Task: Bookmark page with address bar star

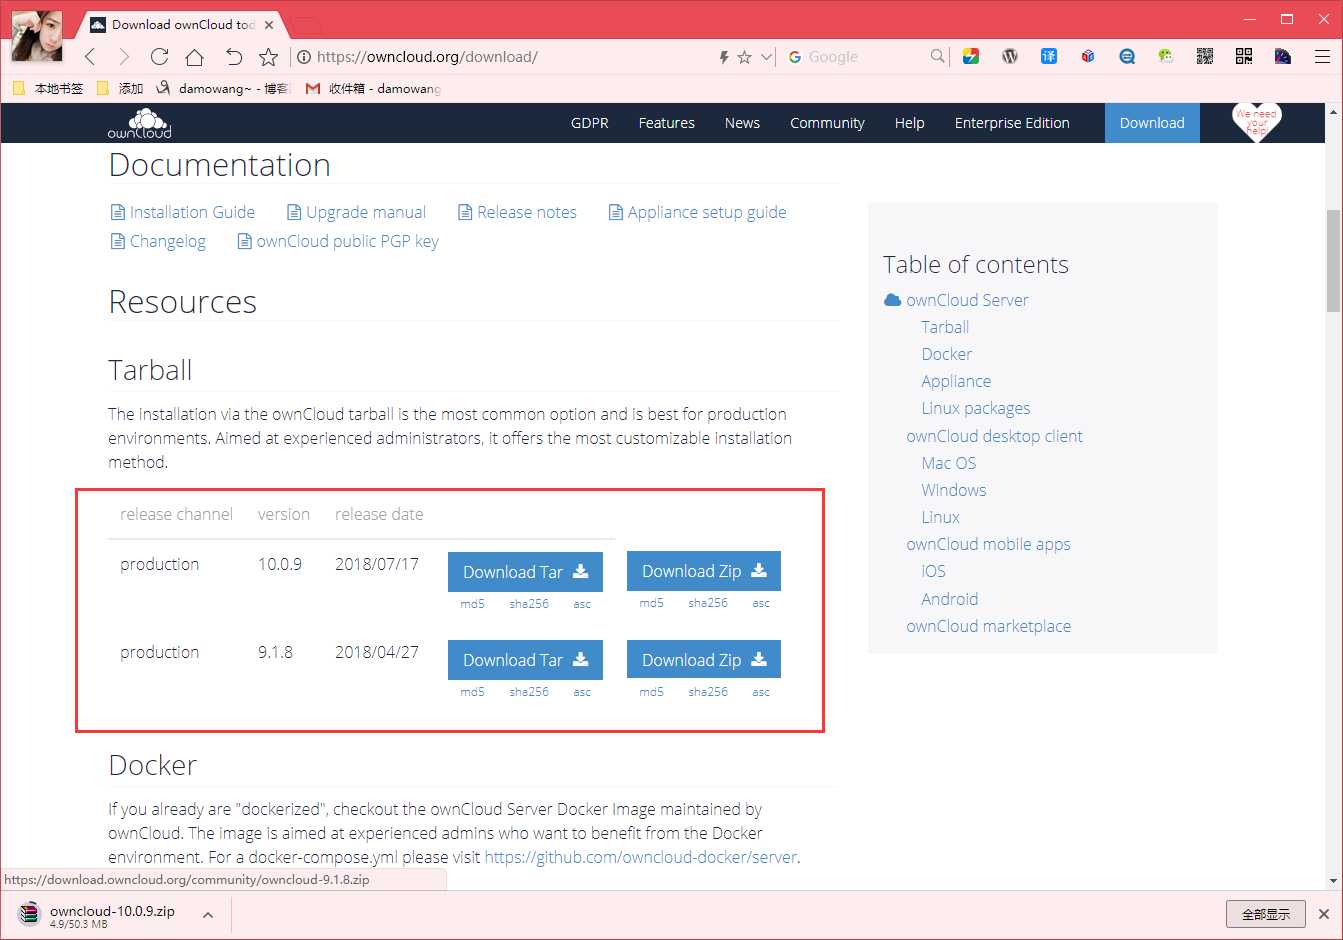Action: [x=744, y=57]
